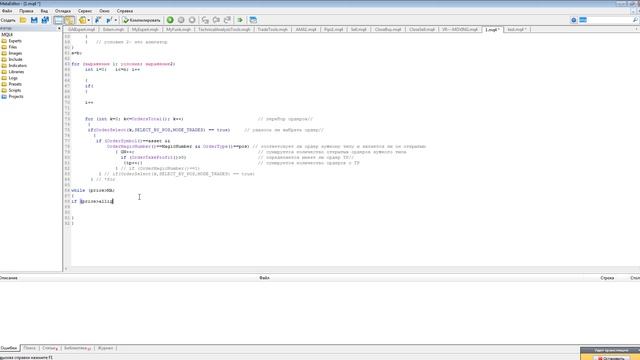Image resolution: width=640 pixels, height=360 pixels.
Task: Switch to the TradeTools.mqh tab
Action: point(272,30)
